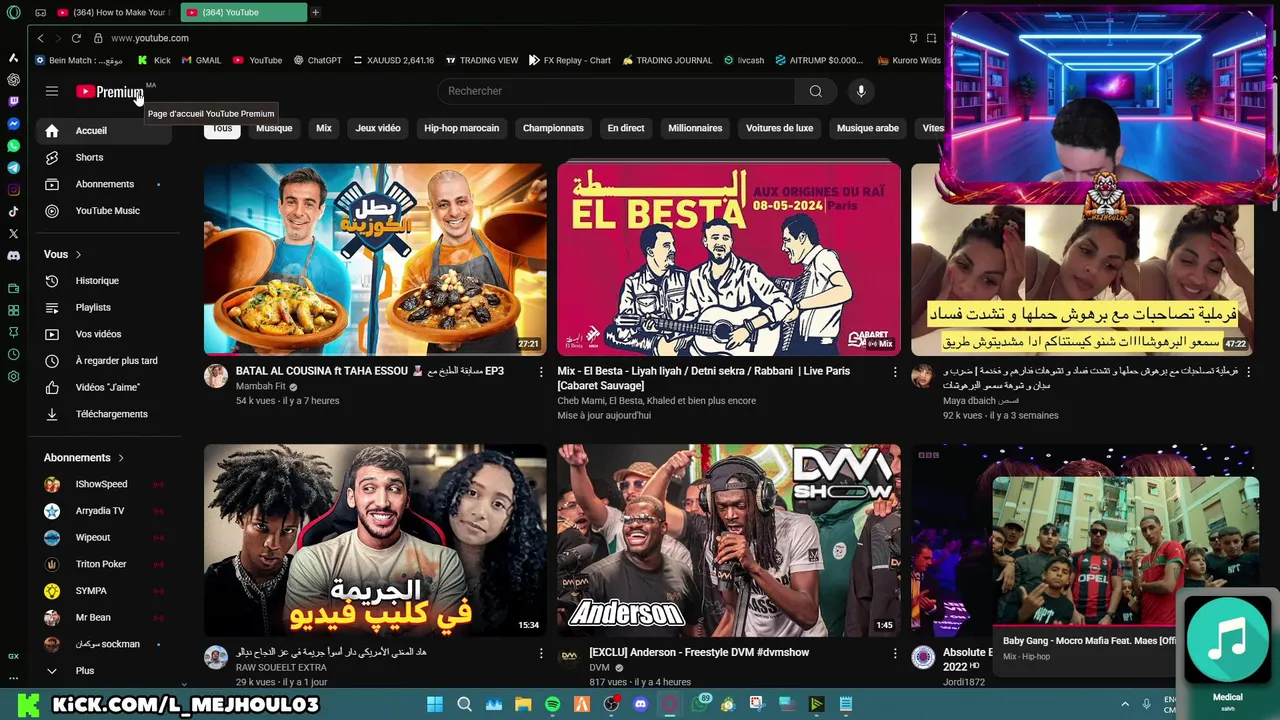Open Anderson Freestyle DVM video thumbnail
Viewport: 1280px width, 720px height.
tap(728, 540)
